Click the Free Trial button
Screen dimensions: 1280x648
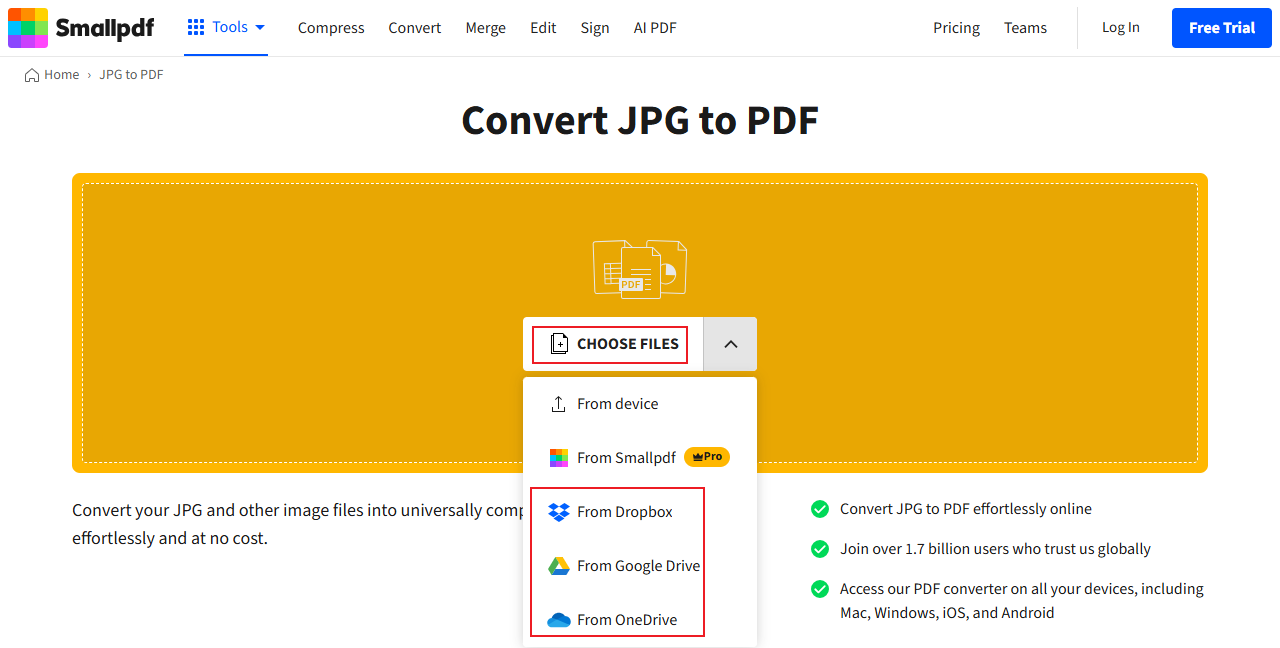1221,28
